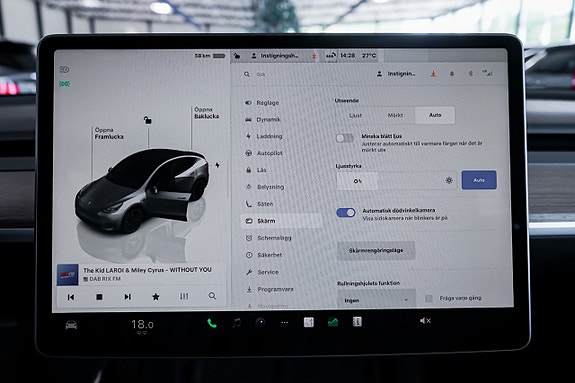575x383 pixels.
Task: Open Schemalägg settings
Action: tap(268, 238)
